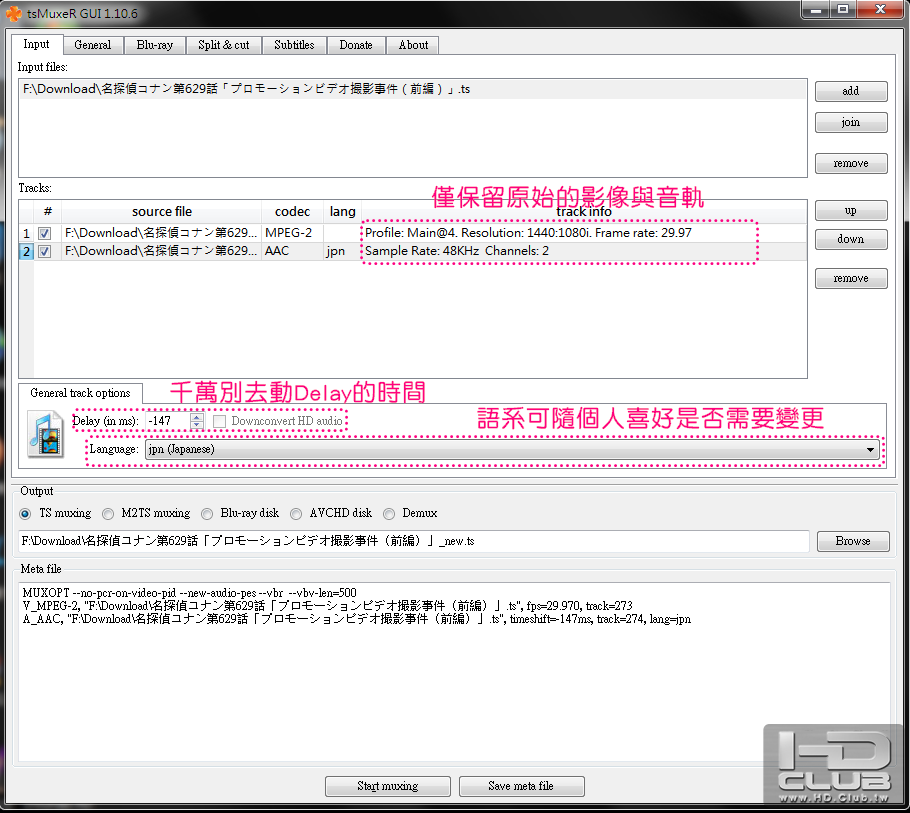Select the input file entry ending in .ts
910x813 pixels.
pos(413,89)
